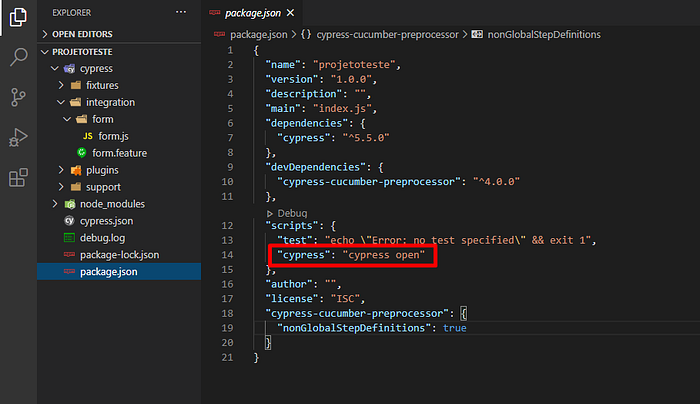Open package-lock.json in the file tree
700x404 pixels.
[x=119, y=255]
